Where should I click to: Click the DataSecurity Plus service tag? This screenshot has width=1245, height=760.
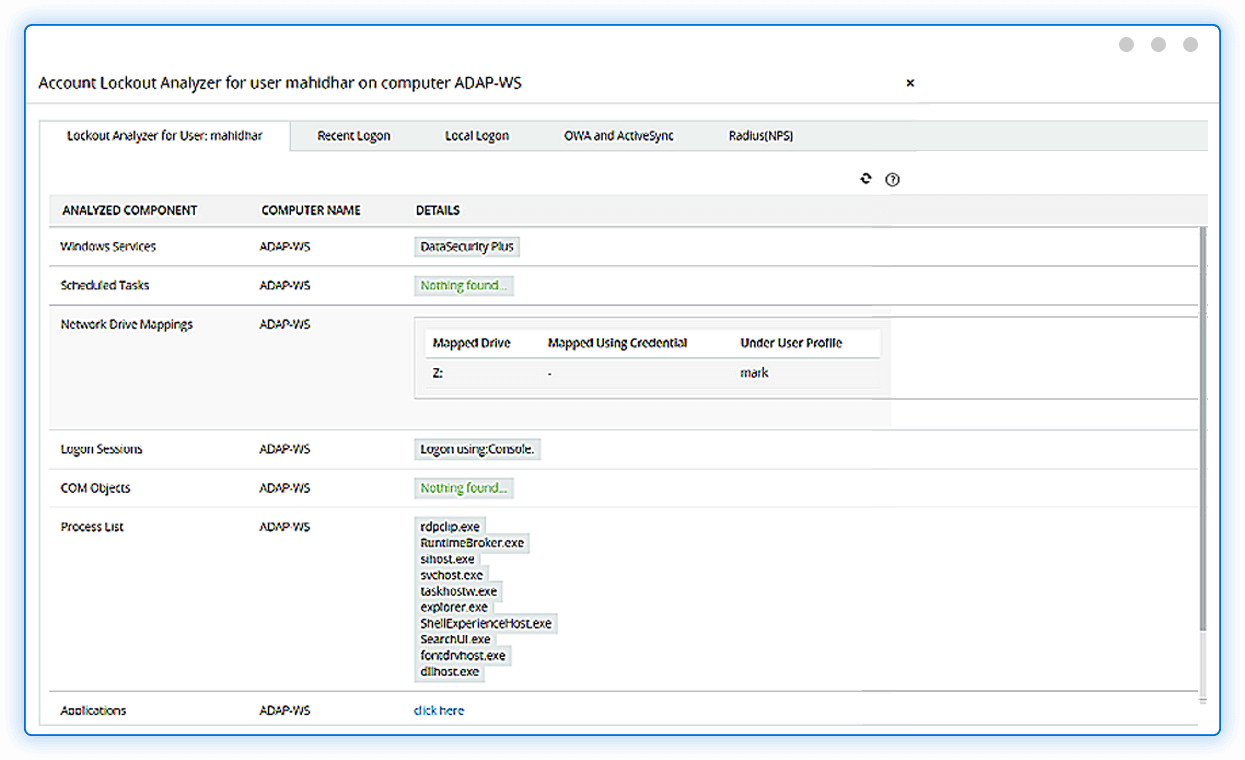click(x=467, y=247)
